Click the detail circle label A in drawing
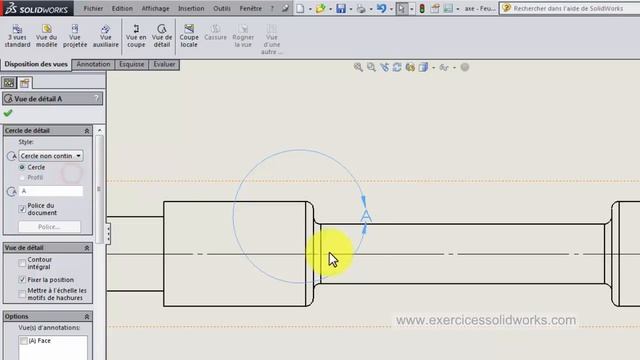Image resolution: width=640 pixels, height=360 pixels. (366, 216)
